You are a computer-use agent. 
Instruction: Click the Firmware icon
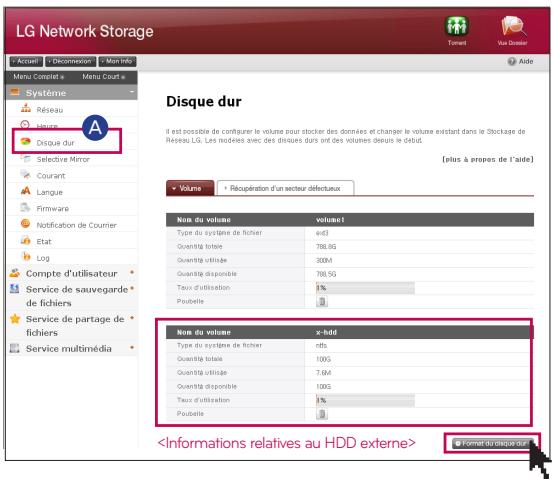[25, 207]
